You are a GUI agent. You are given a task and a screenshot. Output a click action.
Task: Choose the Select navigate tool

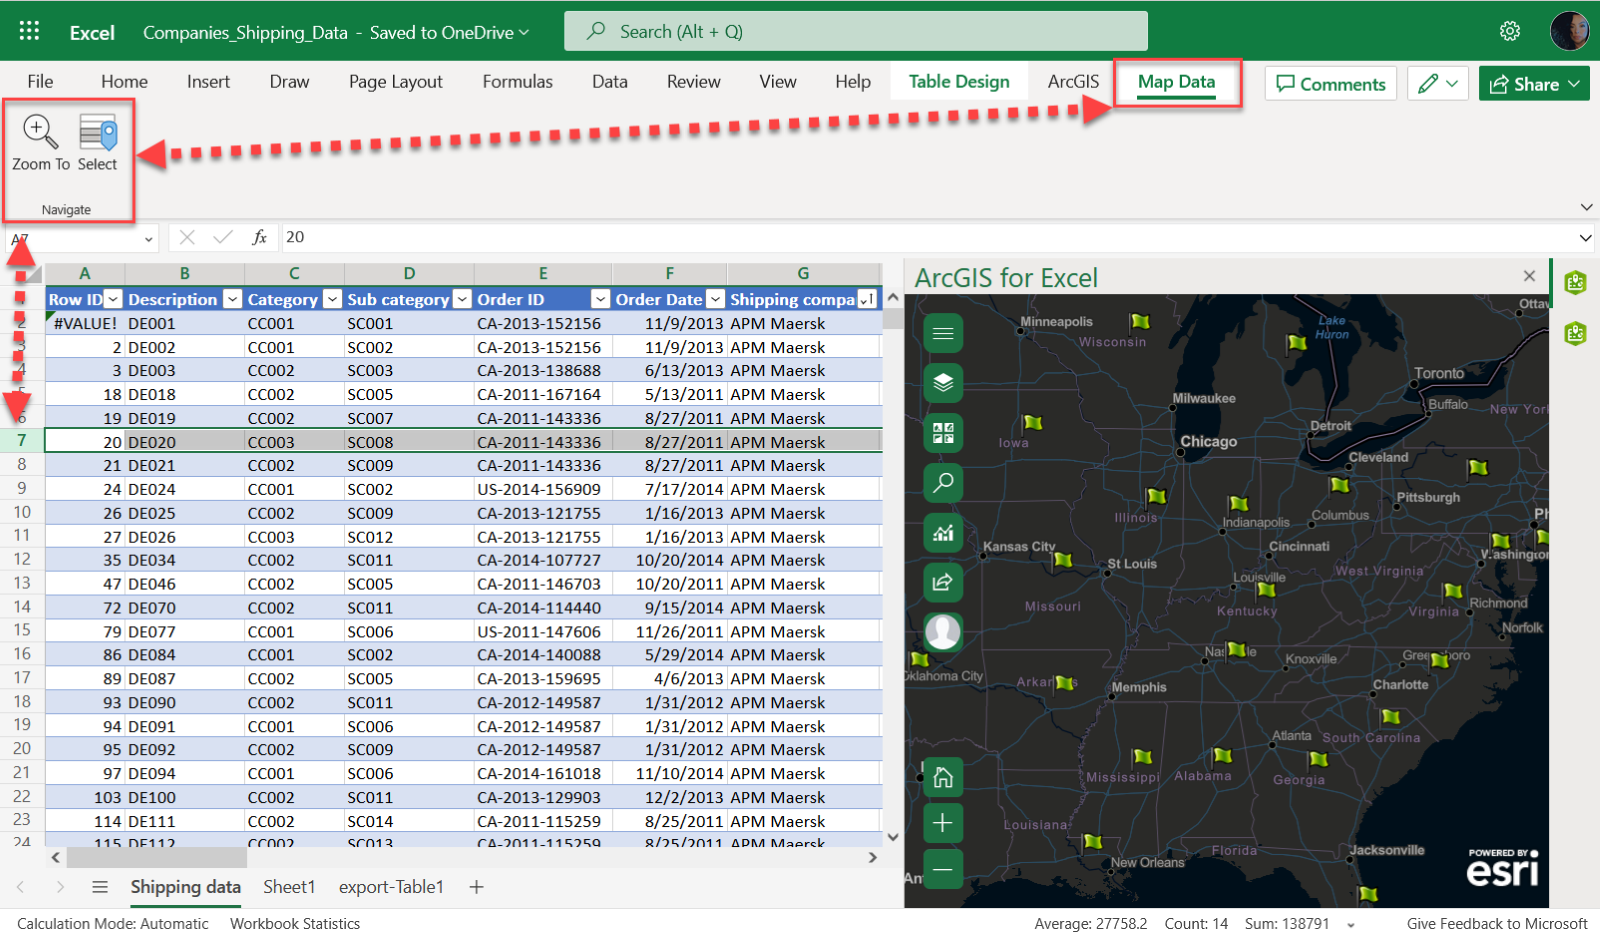coord(98,144)
